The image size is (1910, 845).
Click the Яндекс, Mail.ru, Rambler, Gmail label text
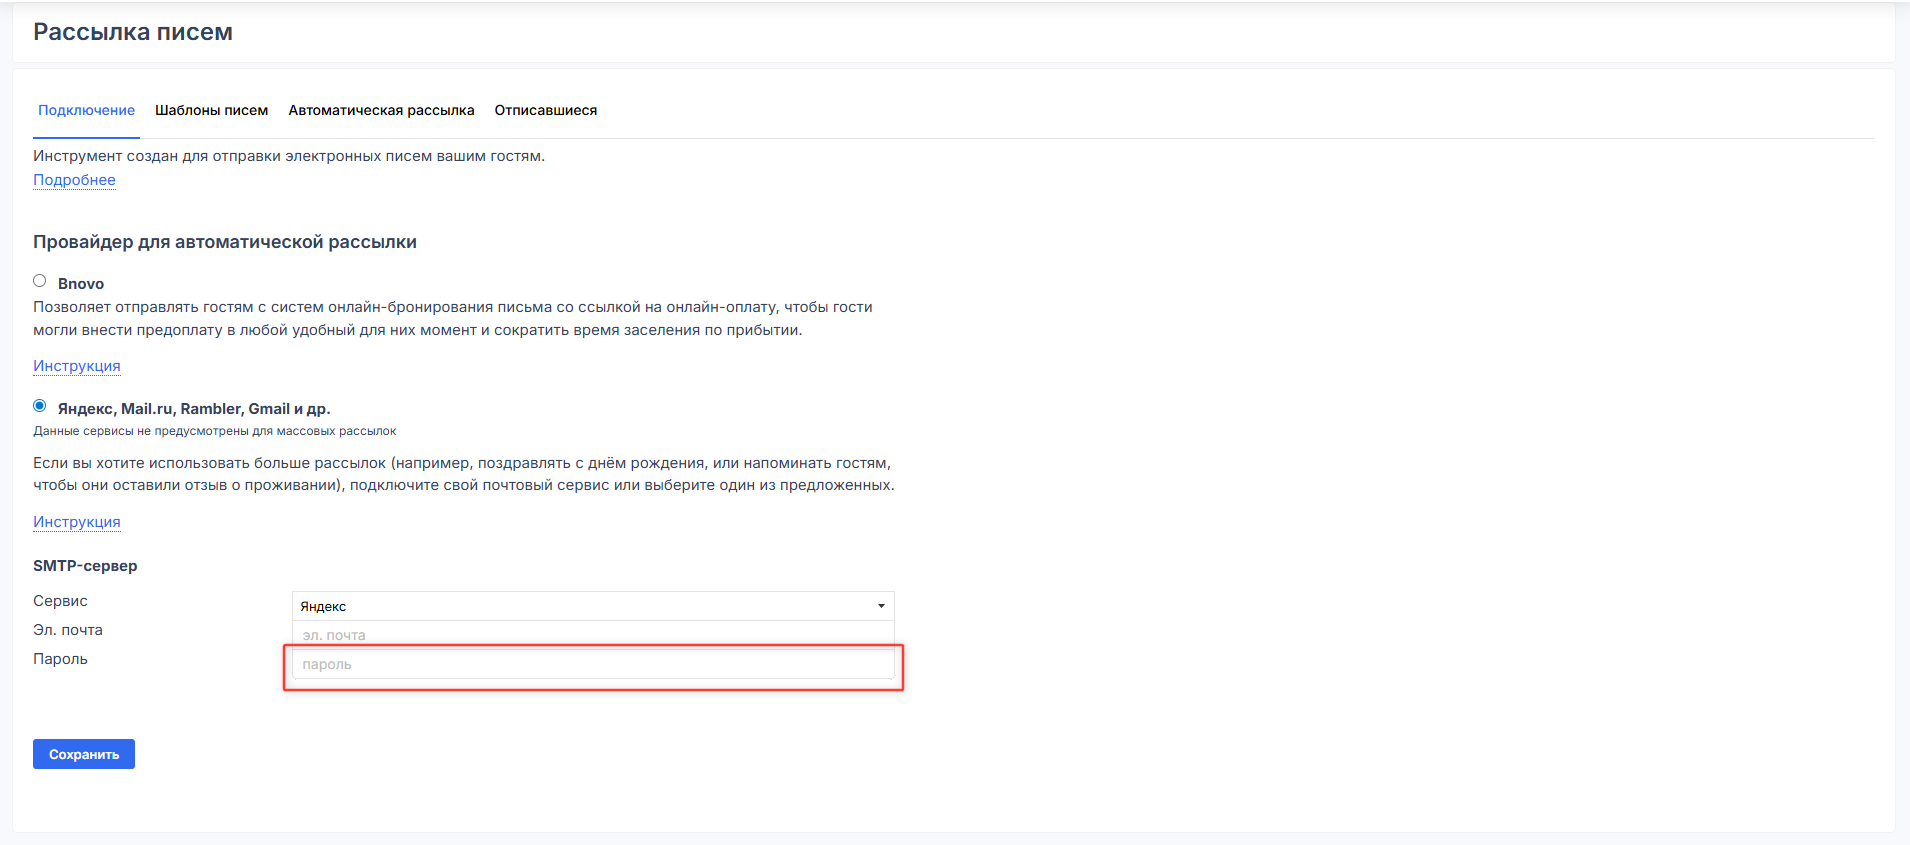click(194, 409)
